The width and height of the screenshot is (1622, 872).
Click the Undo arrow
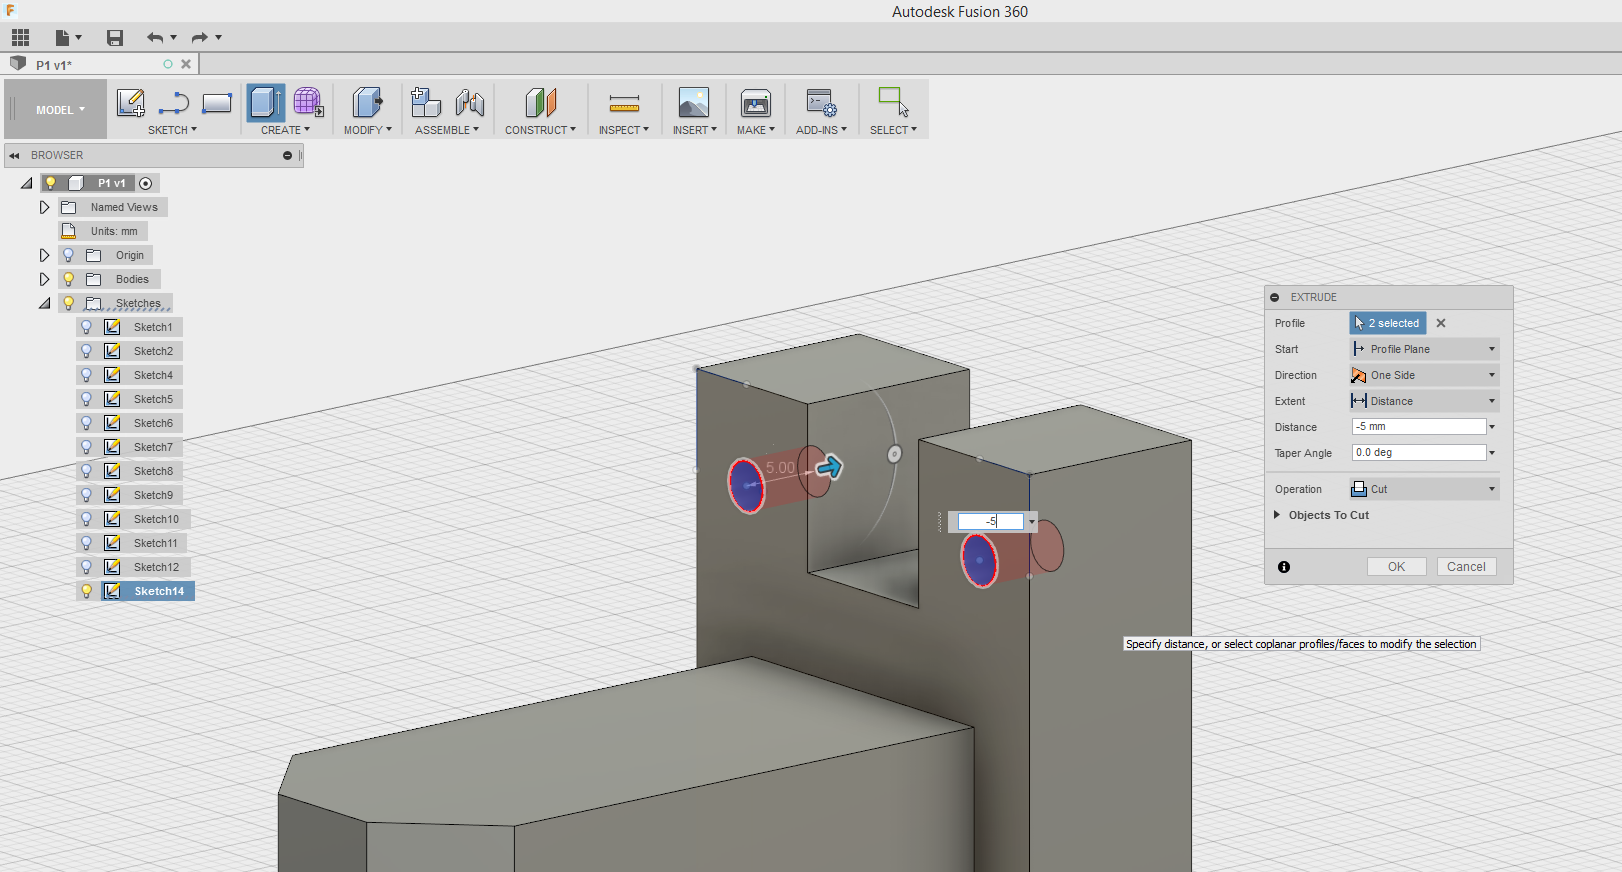pos(155,38)
